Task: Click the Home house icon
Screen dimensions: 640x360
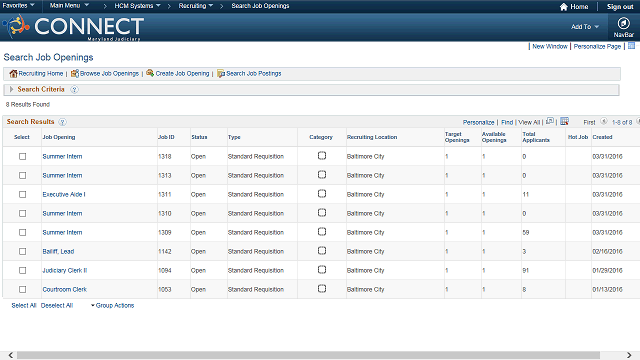Action: click(564, 7)
